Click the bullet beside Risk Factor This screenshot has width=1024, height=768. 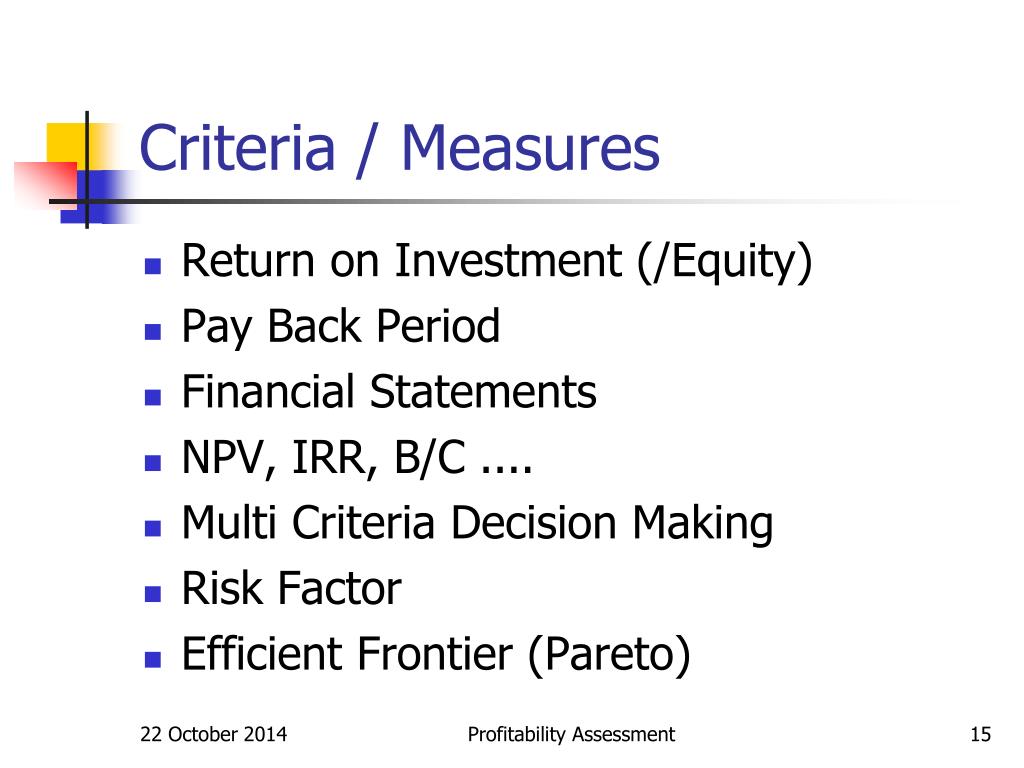(153, 594)
